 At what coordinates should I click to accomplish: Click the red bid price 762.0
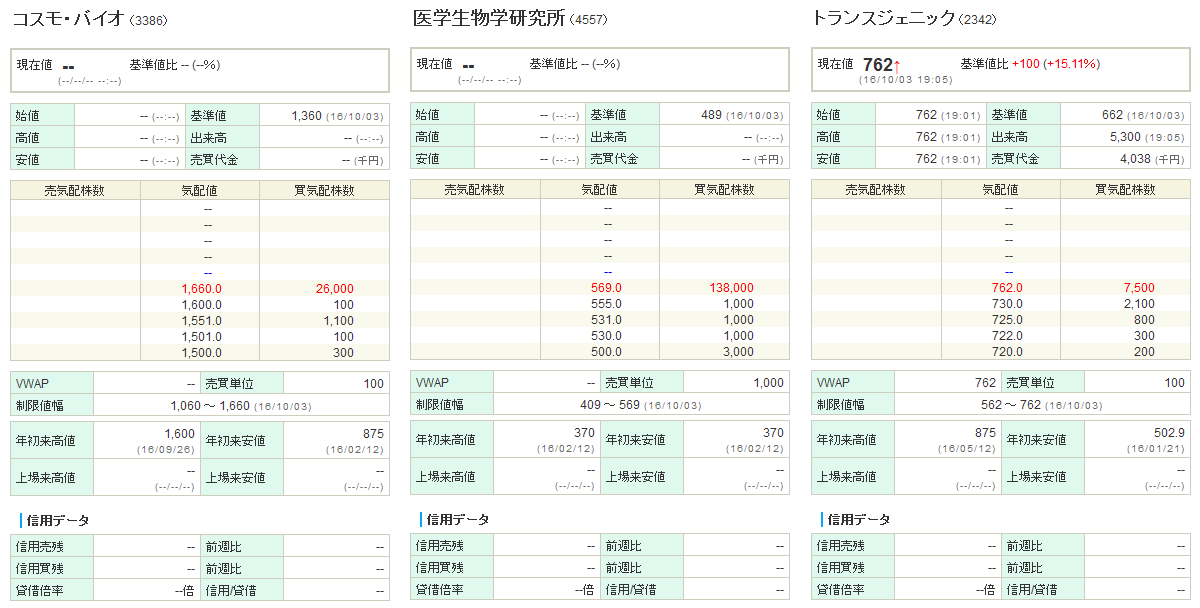tap(1007, 288)
